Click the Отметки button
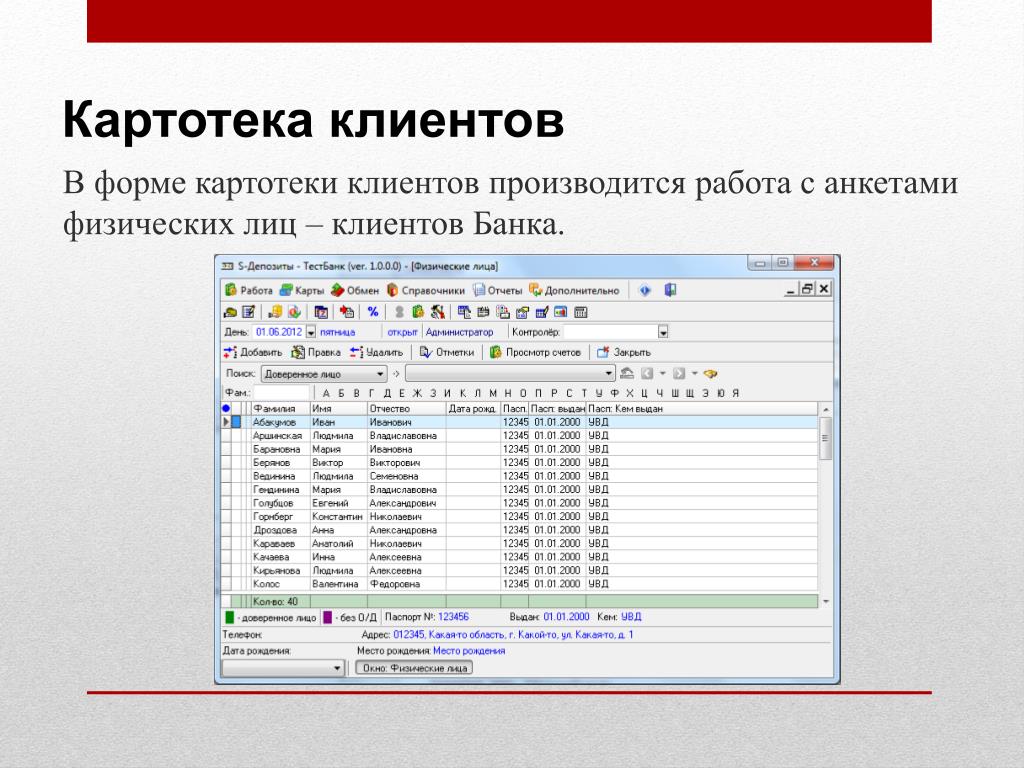1024x768 pixels. (x=447, y=353)
